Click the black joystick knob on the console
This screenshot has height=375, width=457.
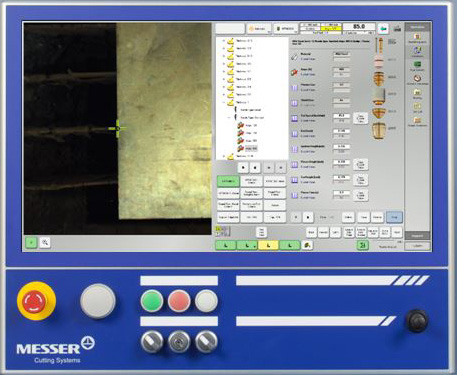417,320
